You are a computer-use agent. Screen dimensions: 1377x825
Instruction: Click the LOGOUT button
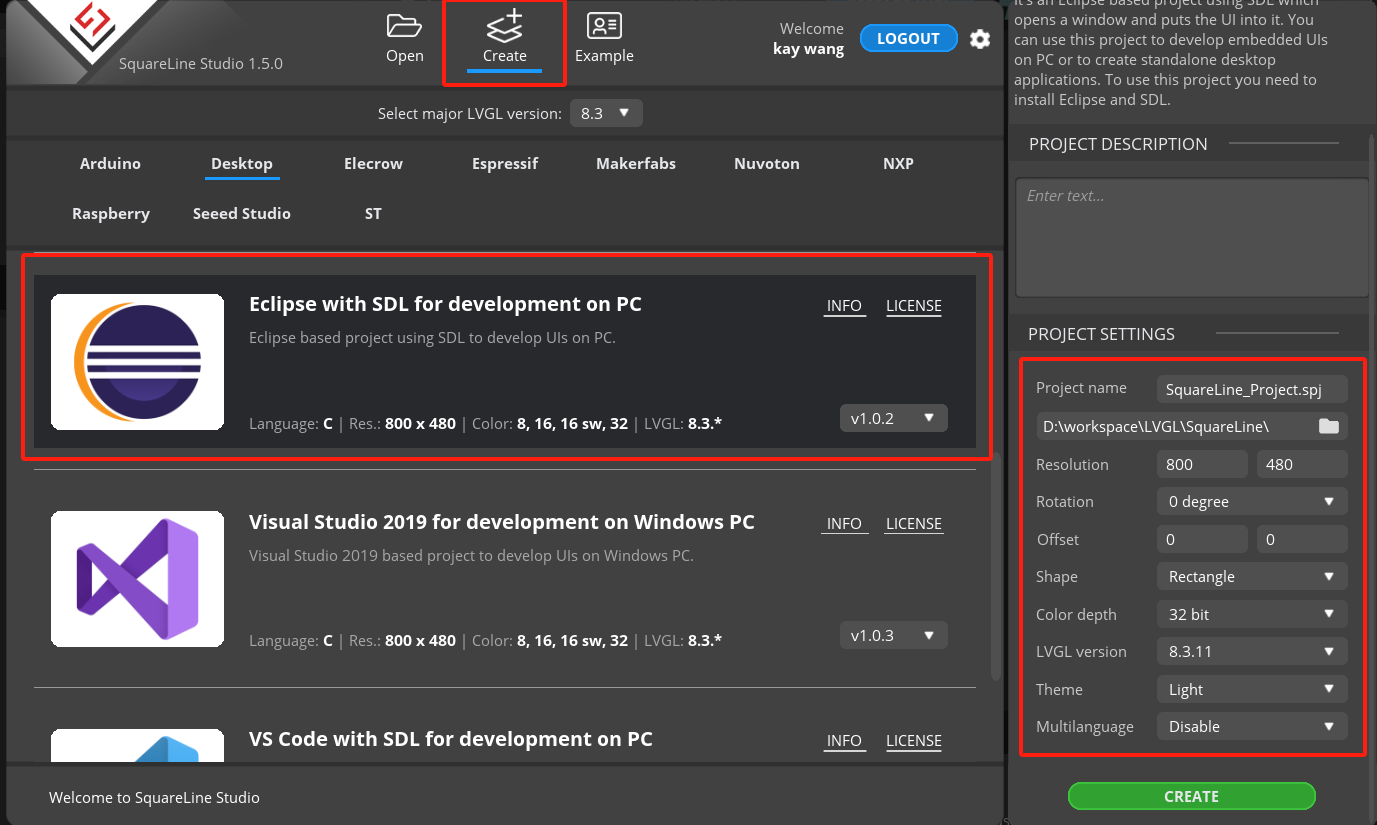coord(908,38)
